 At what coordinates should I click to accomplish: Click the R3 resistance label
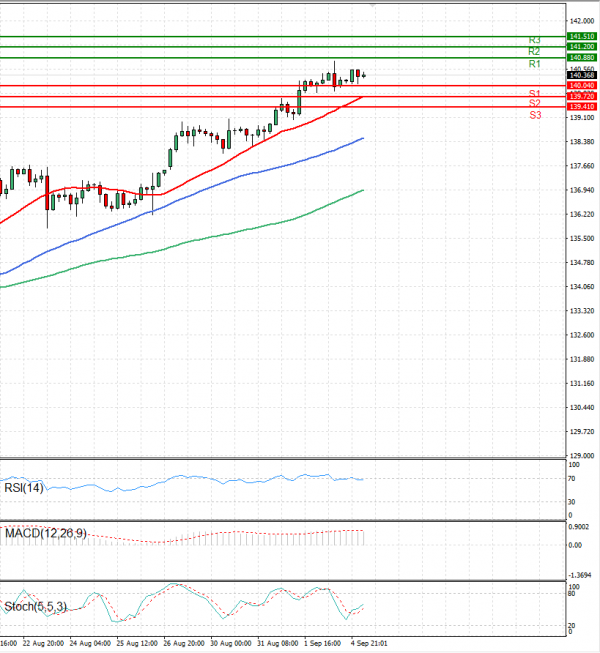pyautogui.click(x=535, y=40)
